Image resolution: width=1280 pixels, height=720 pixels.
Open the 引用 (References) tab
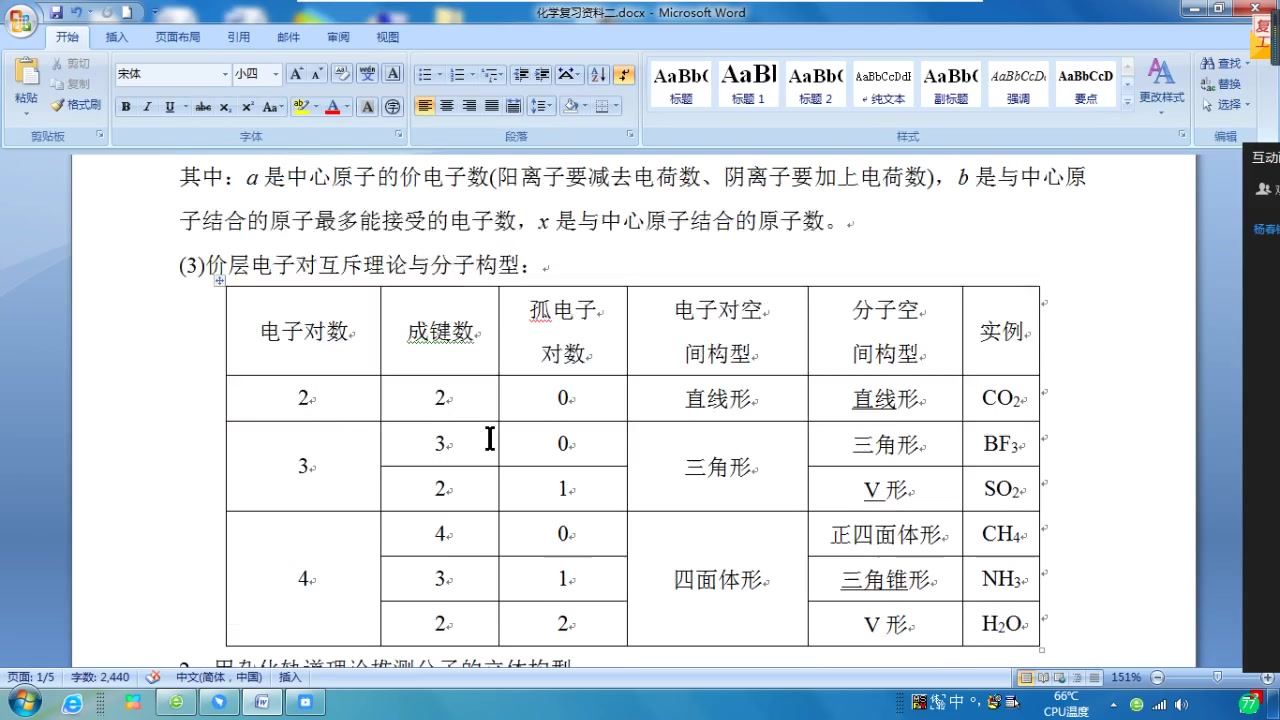pyautogui.click(x=238, y=37)
